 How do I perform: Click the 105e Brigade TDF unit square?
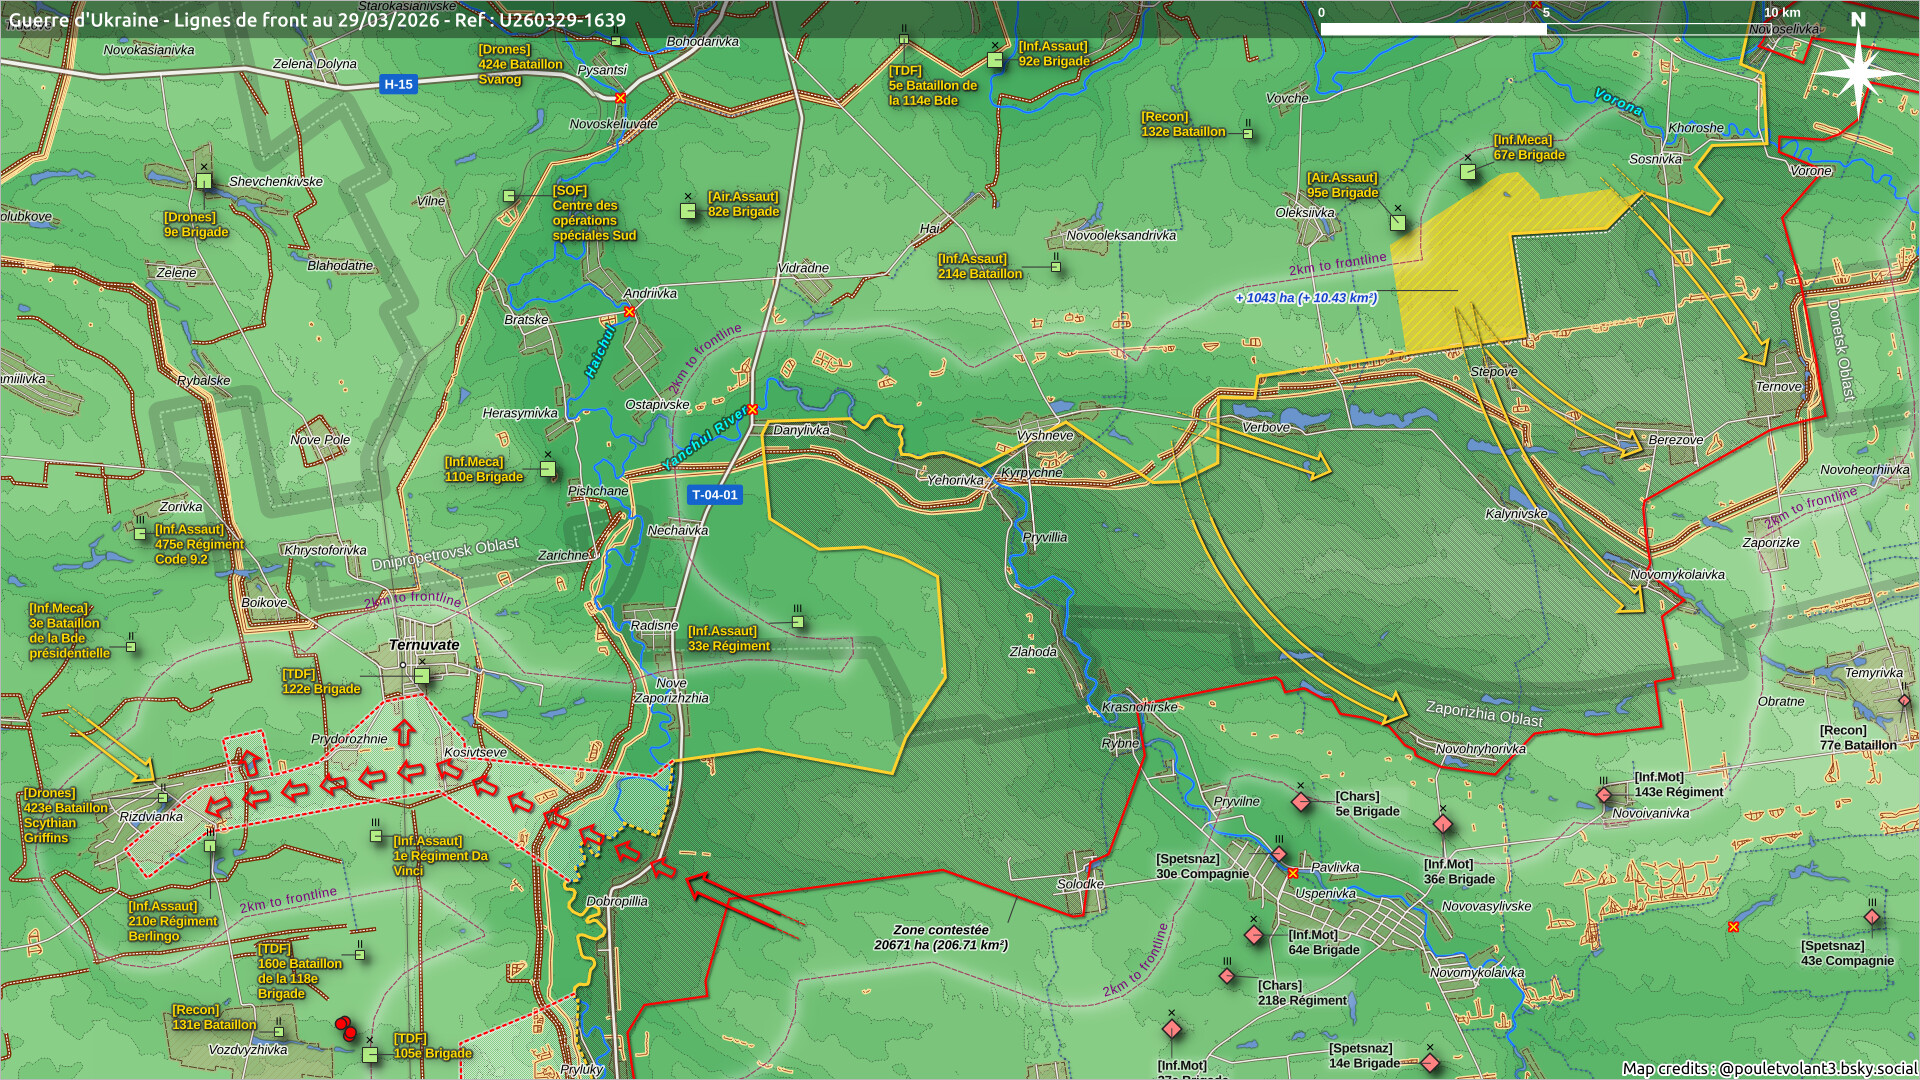tap(370, 1055)
